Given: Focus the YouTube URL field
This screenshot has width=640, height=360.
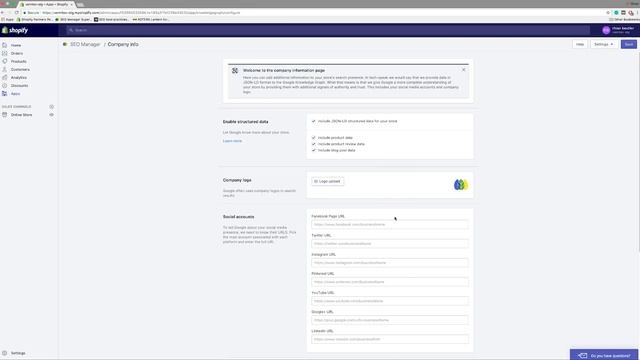Looking at the screenshot, I should point(390,301).
